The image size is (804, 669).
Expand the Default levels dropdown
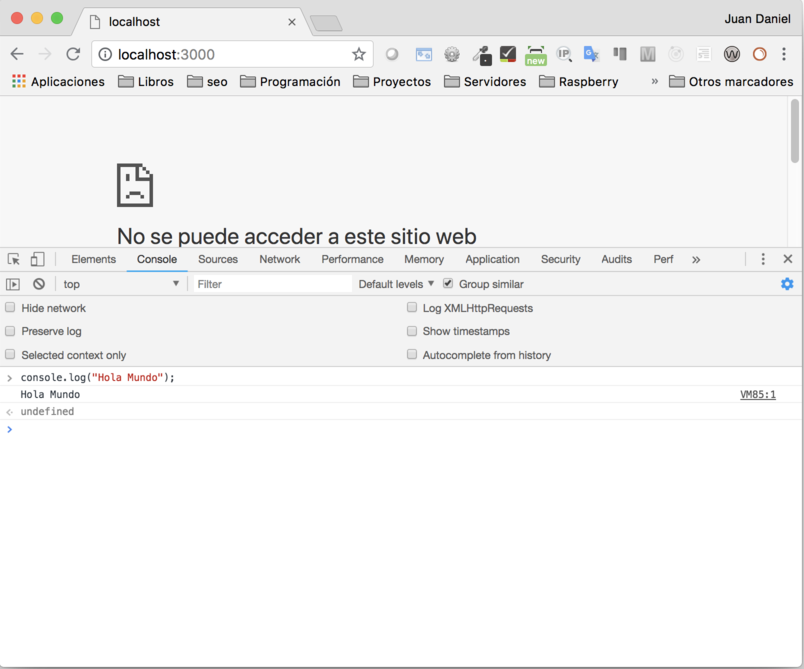pyautogui.click(x=396, y=284)
